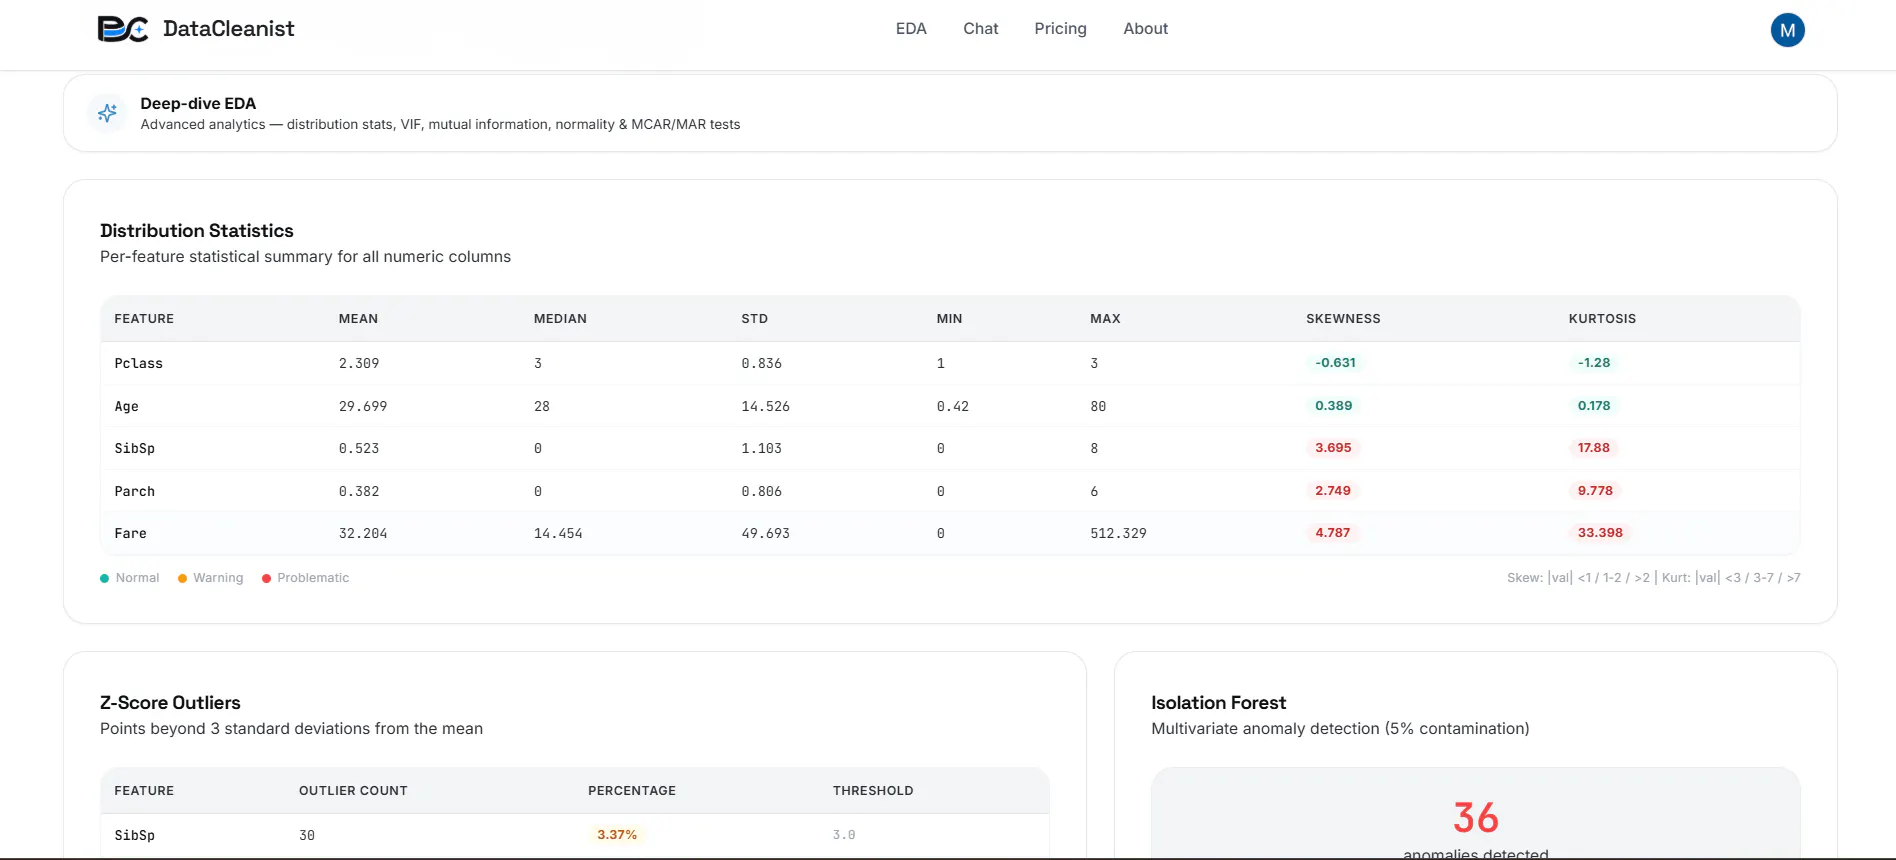The image size is (1896, 860).
Task: Click the Advanced analytics description text
Action: (440, 124)
